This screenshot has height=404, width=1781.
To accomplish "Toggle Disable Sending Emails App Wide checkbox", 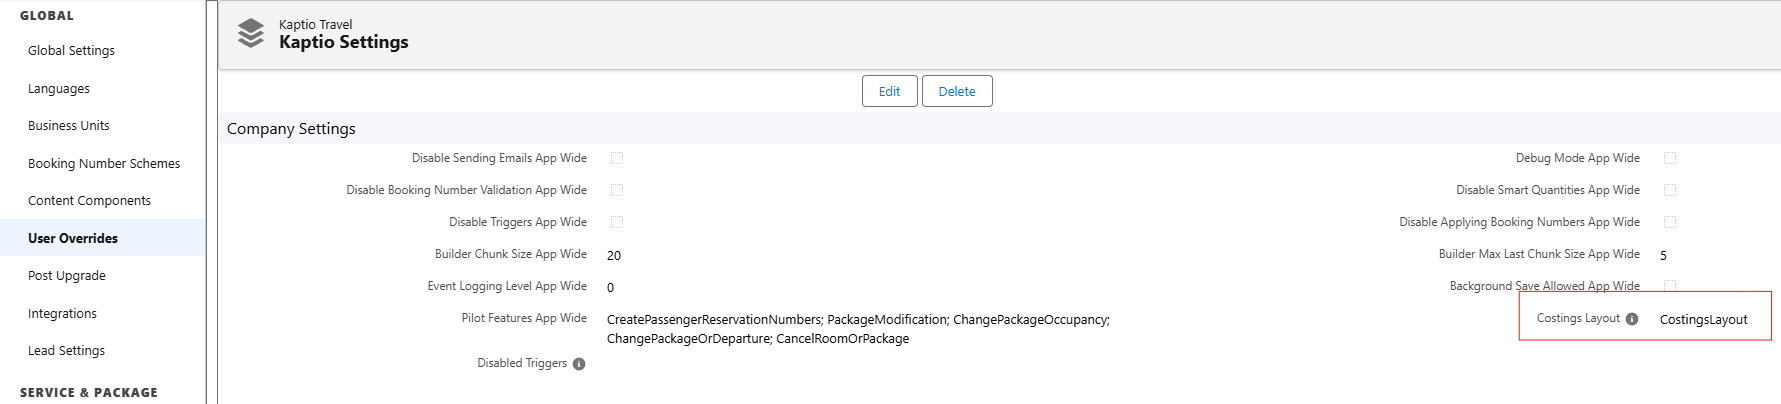I will click(x=617, y=158).
